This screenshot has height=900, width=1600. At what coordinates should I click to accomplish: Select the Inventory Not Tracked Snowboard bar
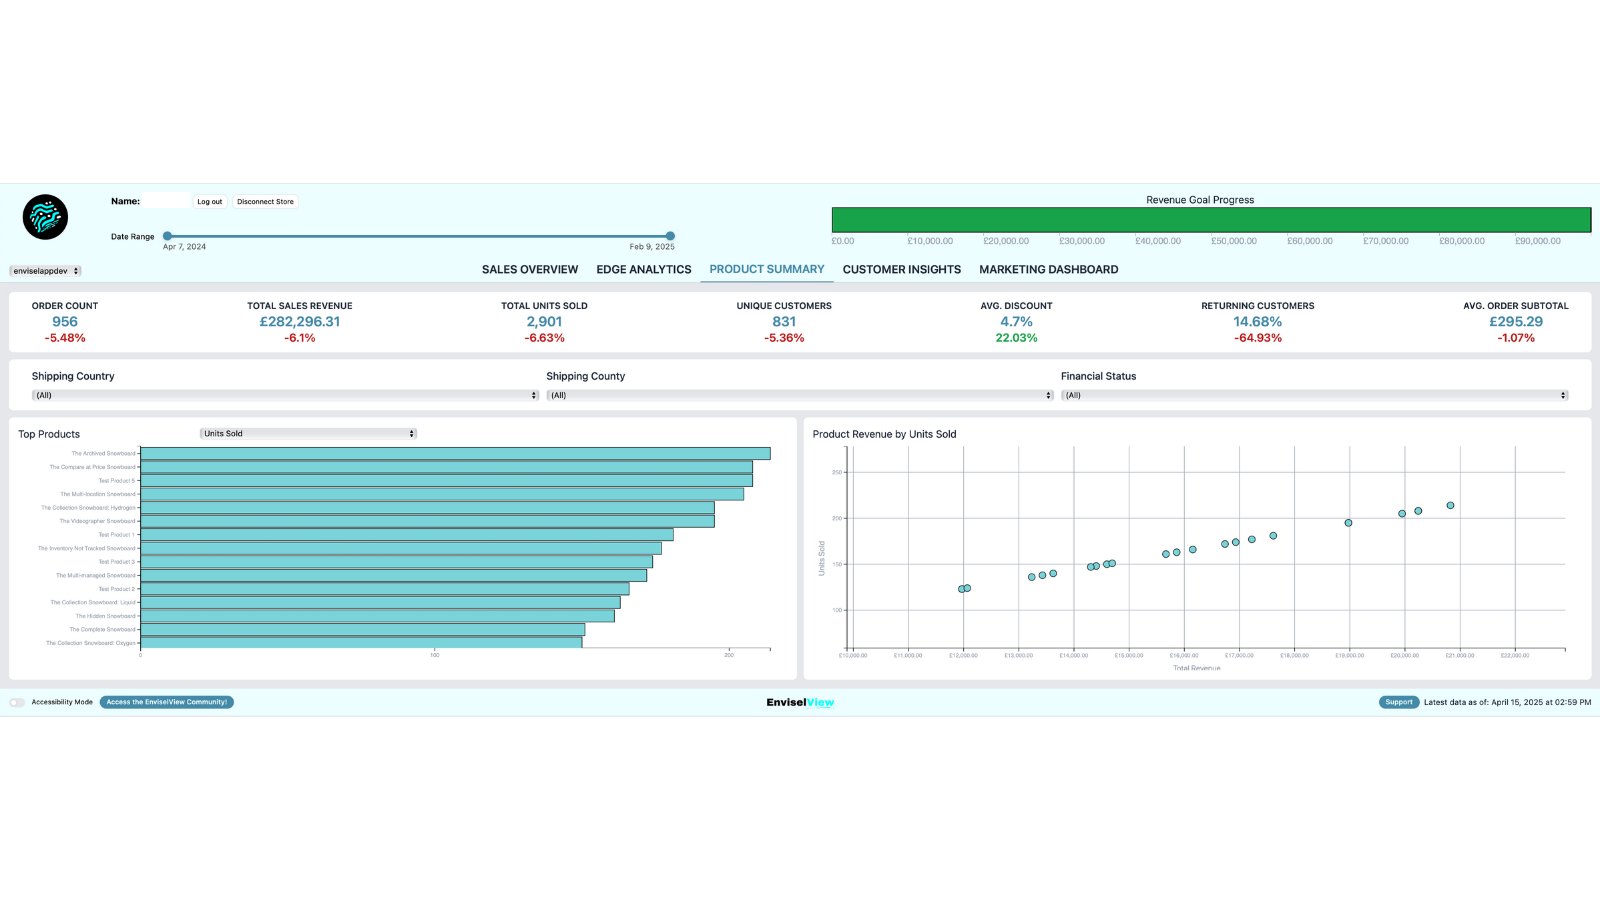pos(401,548)
